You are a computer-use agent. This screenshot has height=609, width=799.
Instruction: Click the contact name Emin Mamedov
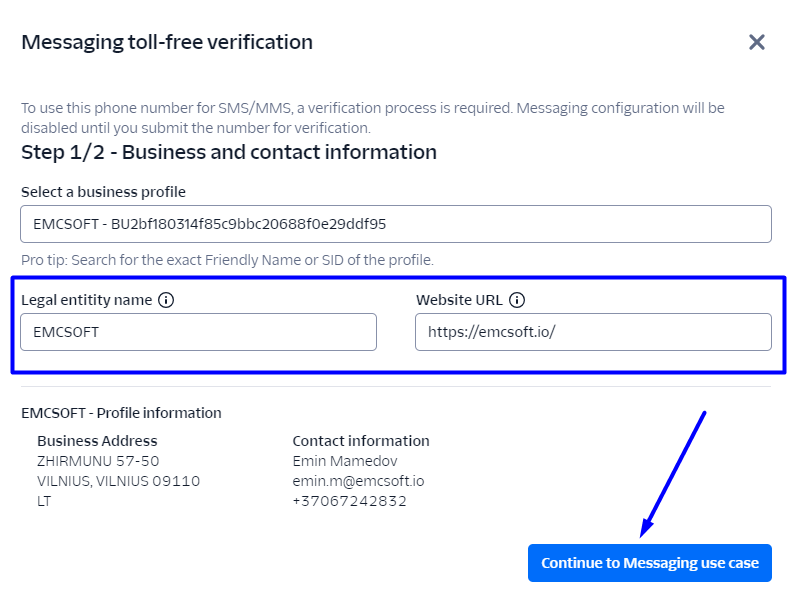click(343, 461)
